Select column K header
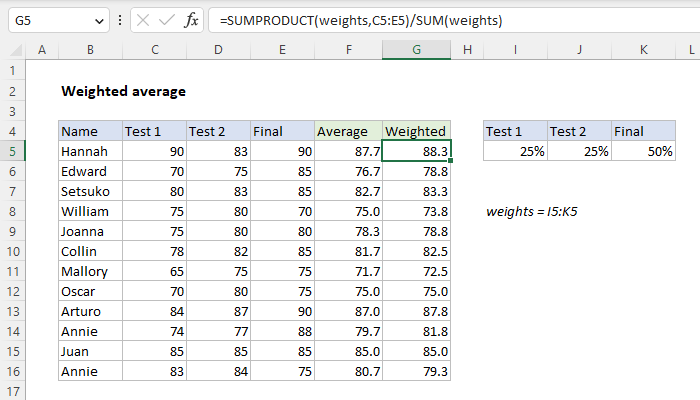 (x=643, y=50)
